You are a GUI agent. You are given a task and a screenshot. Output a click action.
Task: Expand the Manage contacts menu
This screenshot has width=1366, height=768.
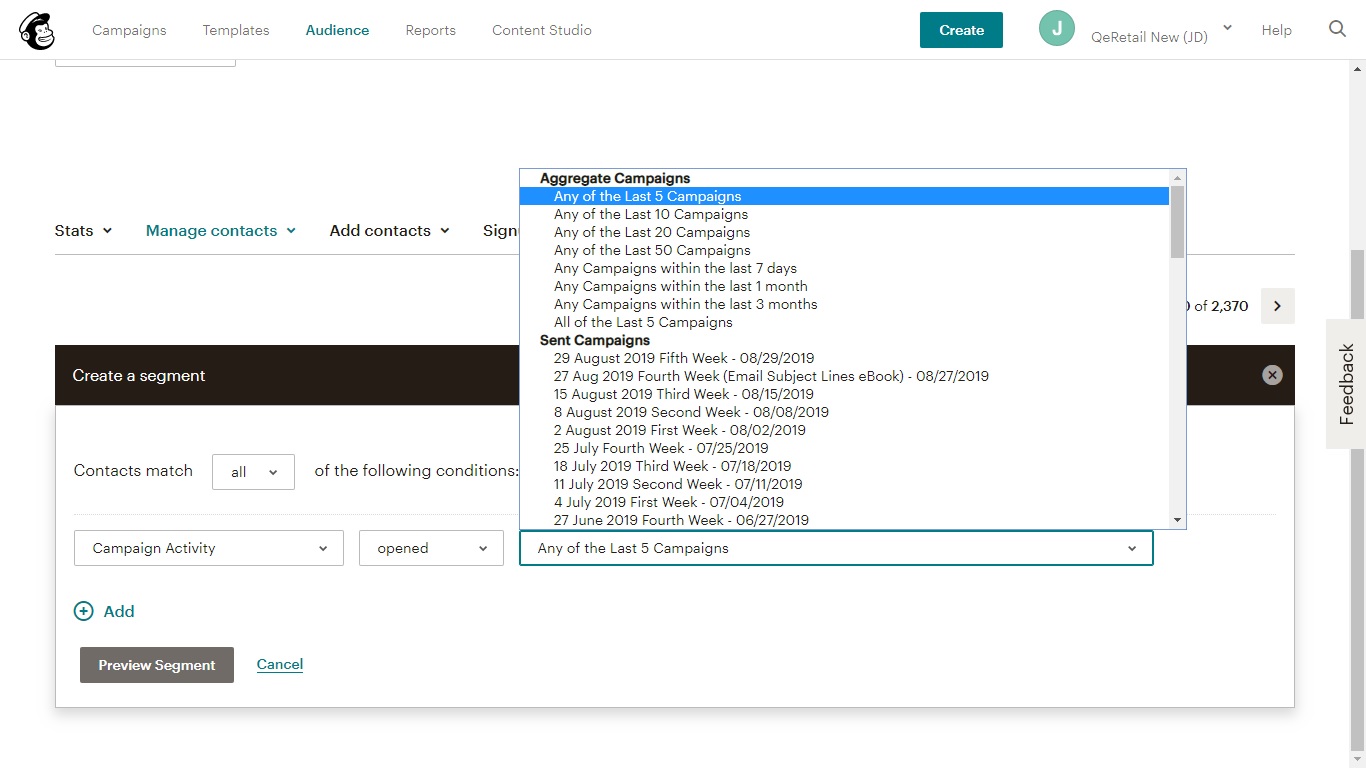tap(220, 231)
